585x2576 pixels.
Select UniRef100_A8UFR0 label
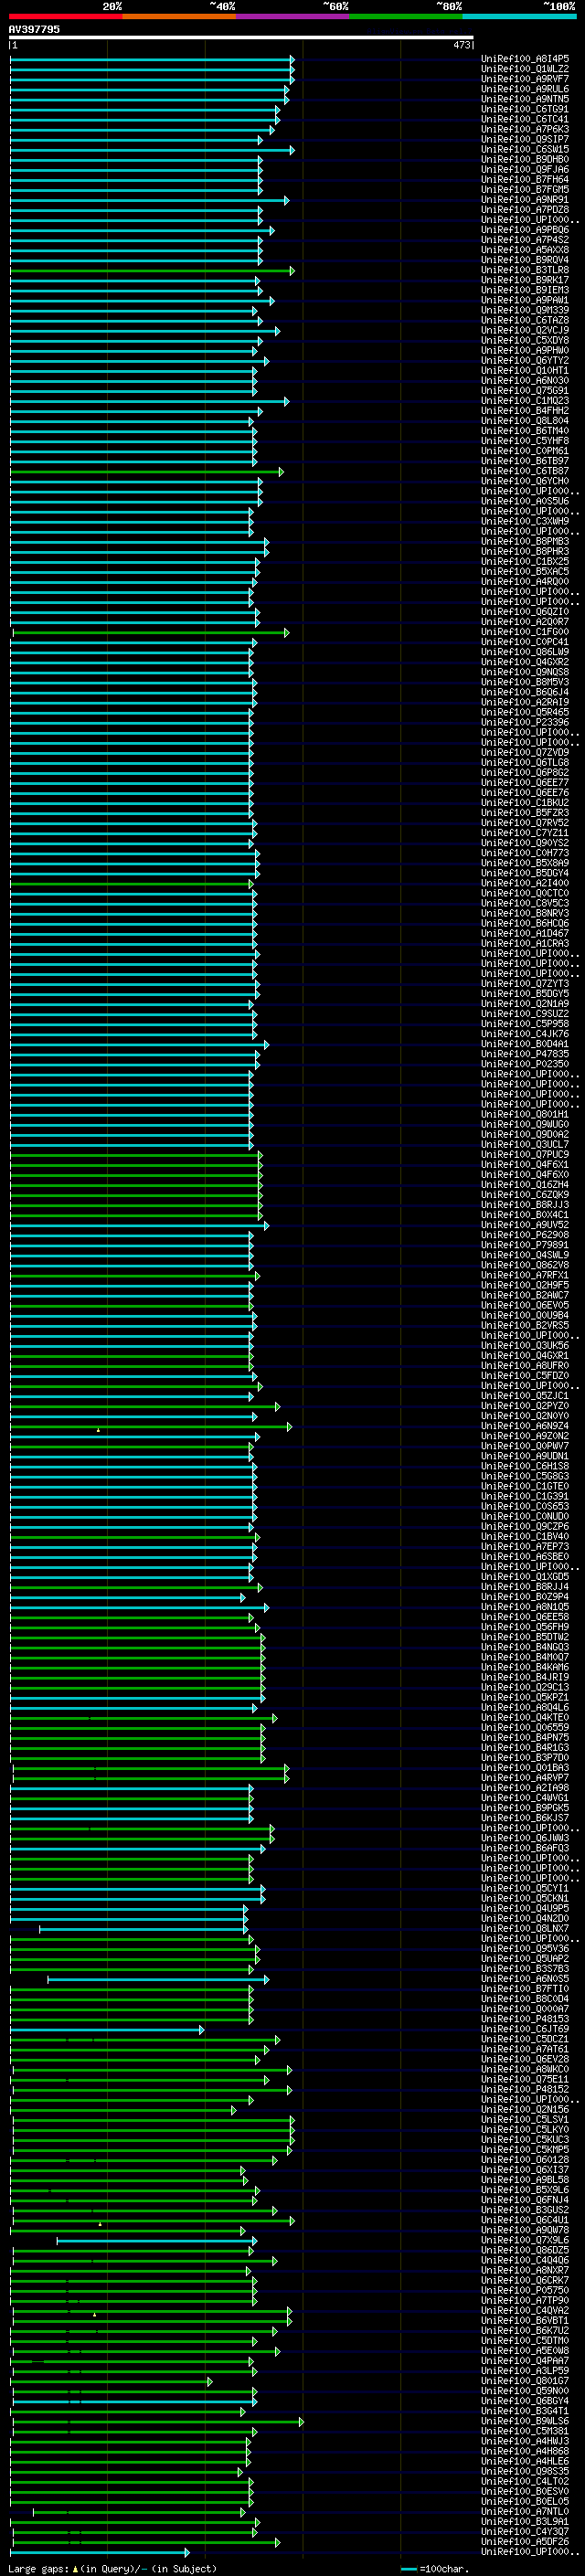pos(525,1365)
